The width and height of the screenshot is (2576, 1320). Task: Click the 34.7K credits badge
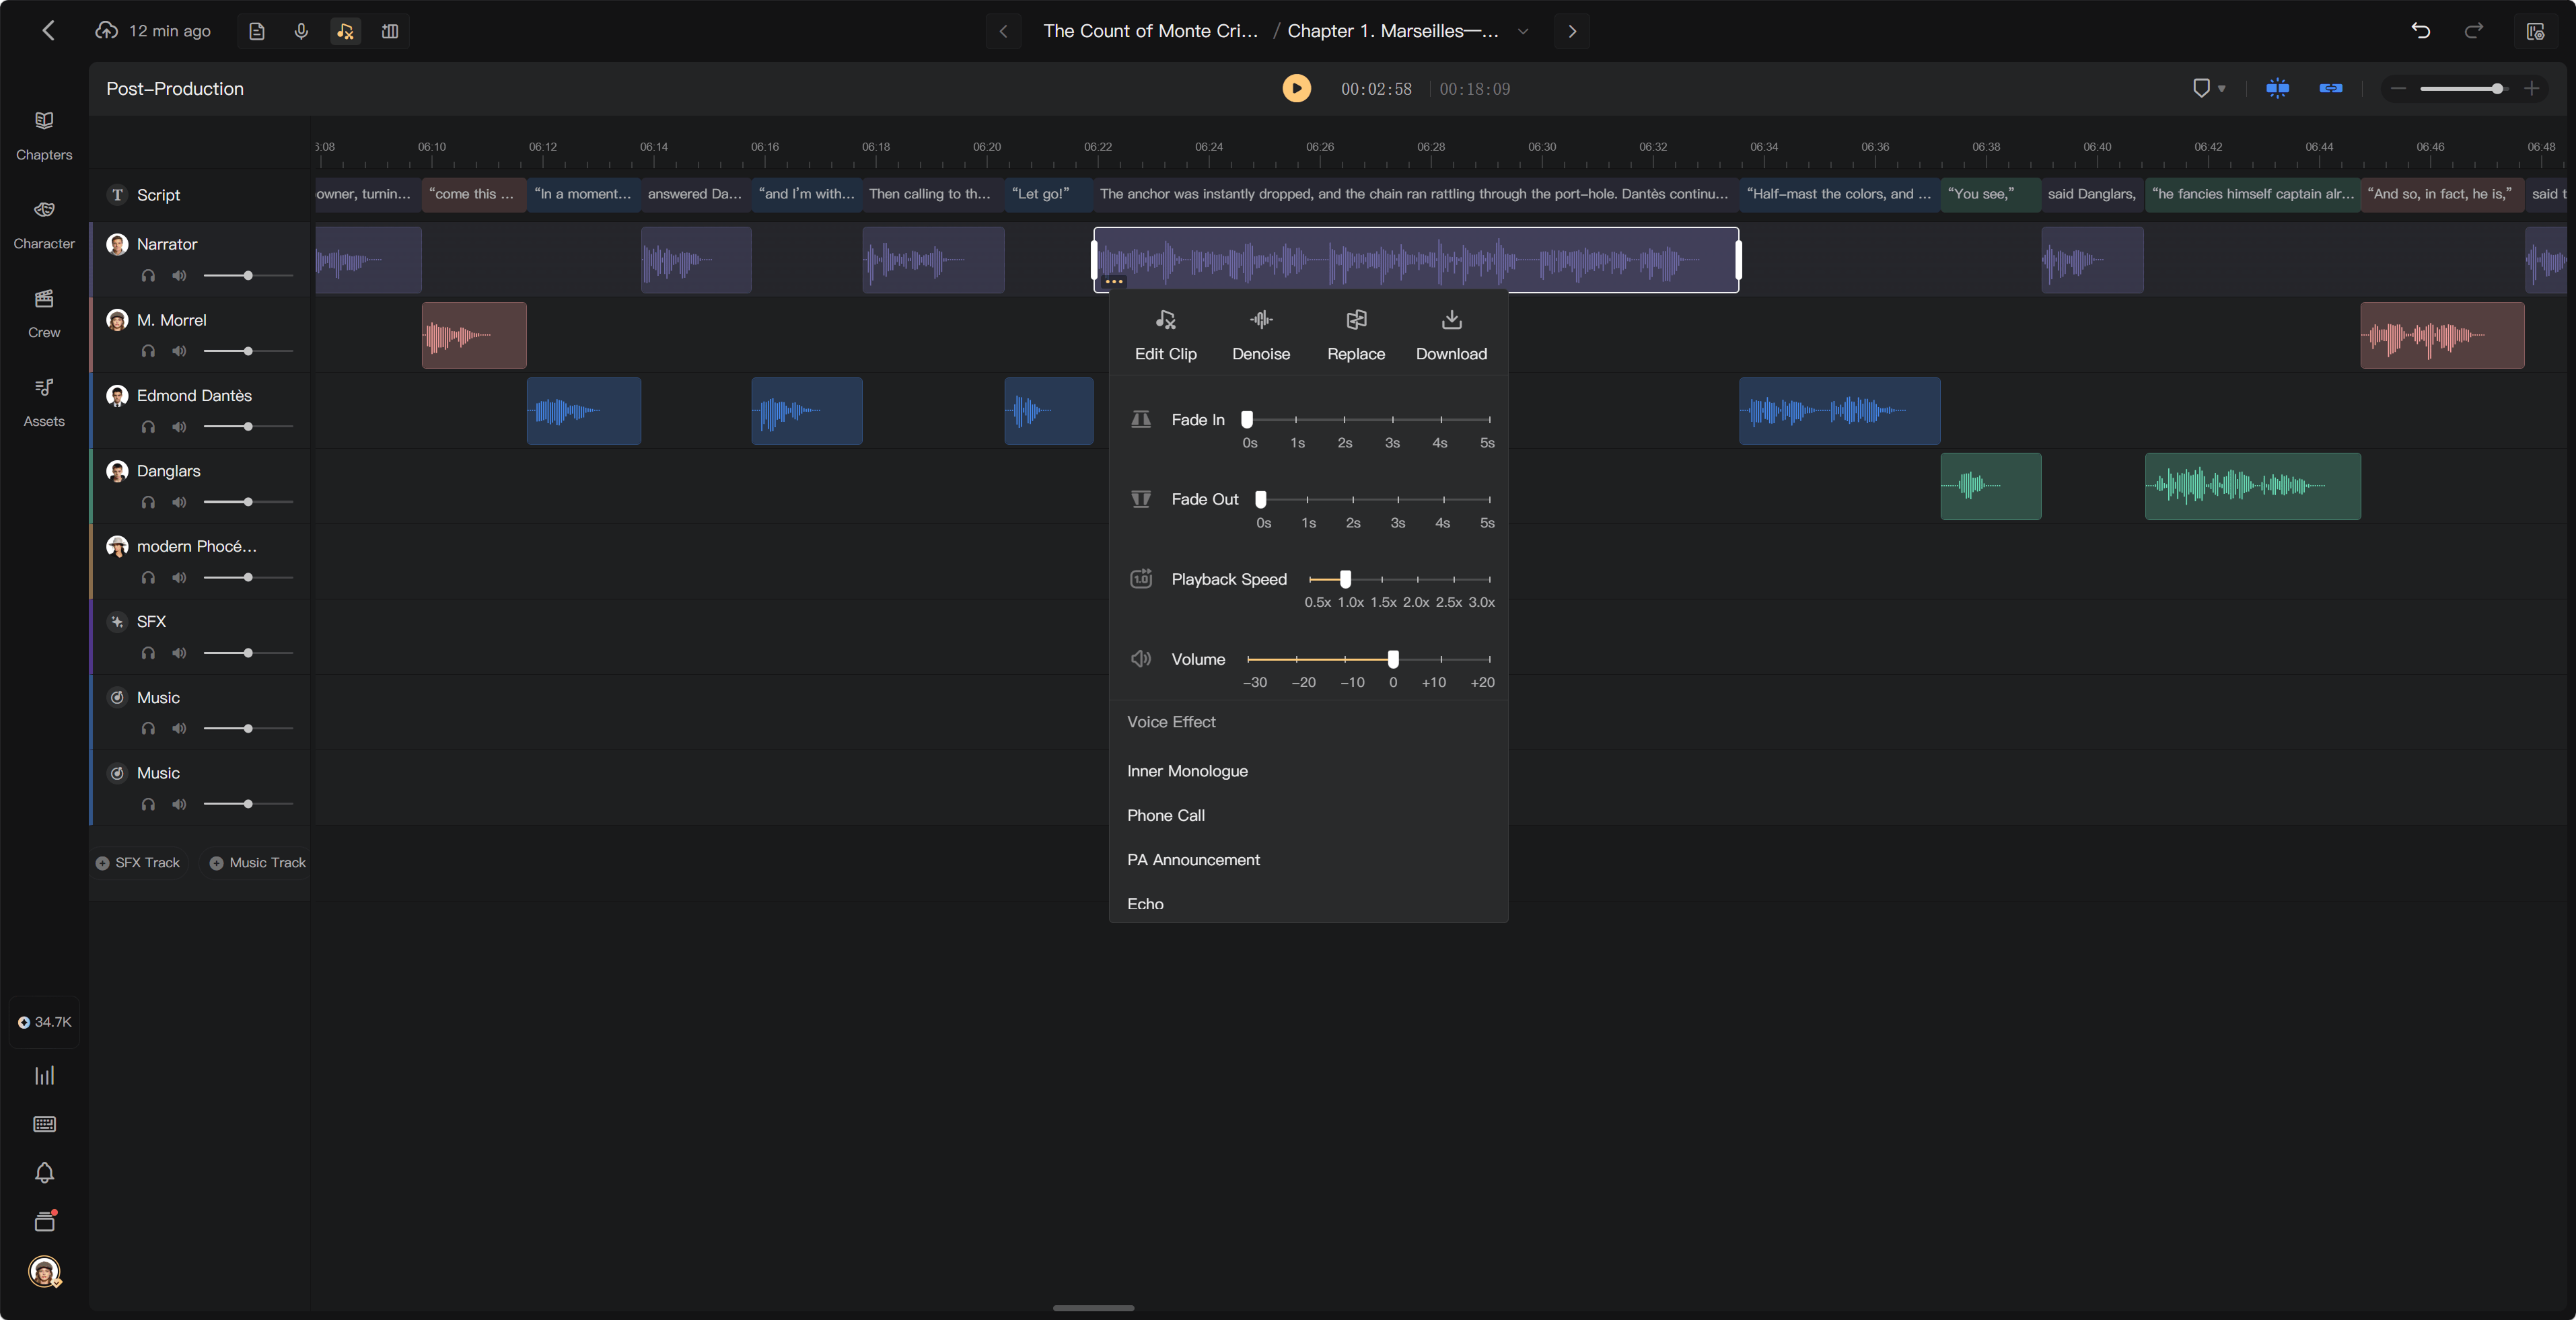coord(44,1022)
